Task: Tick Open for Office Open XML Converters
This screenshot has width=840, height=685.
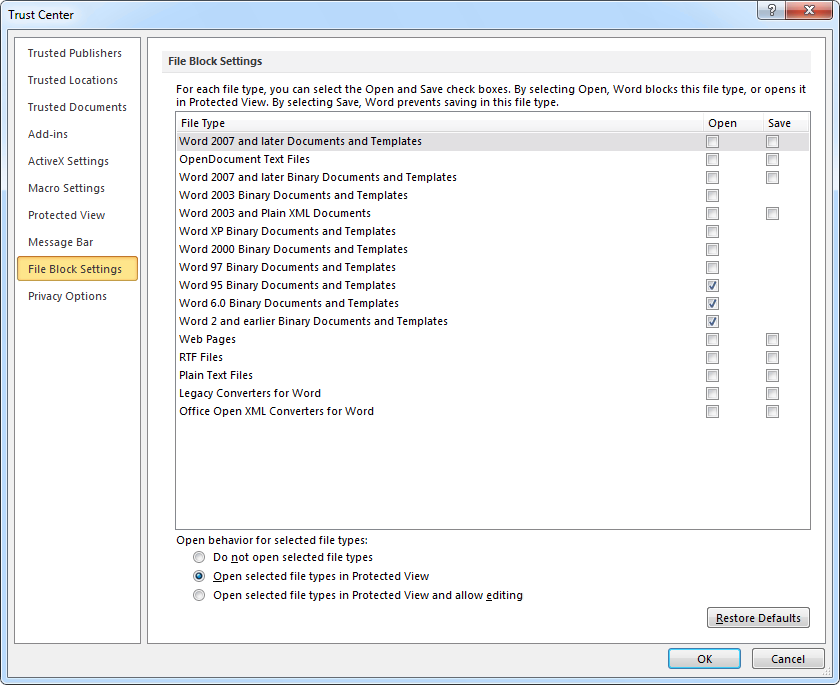Action: coord(712,411)
